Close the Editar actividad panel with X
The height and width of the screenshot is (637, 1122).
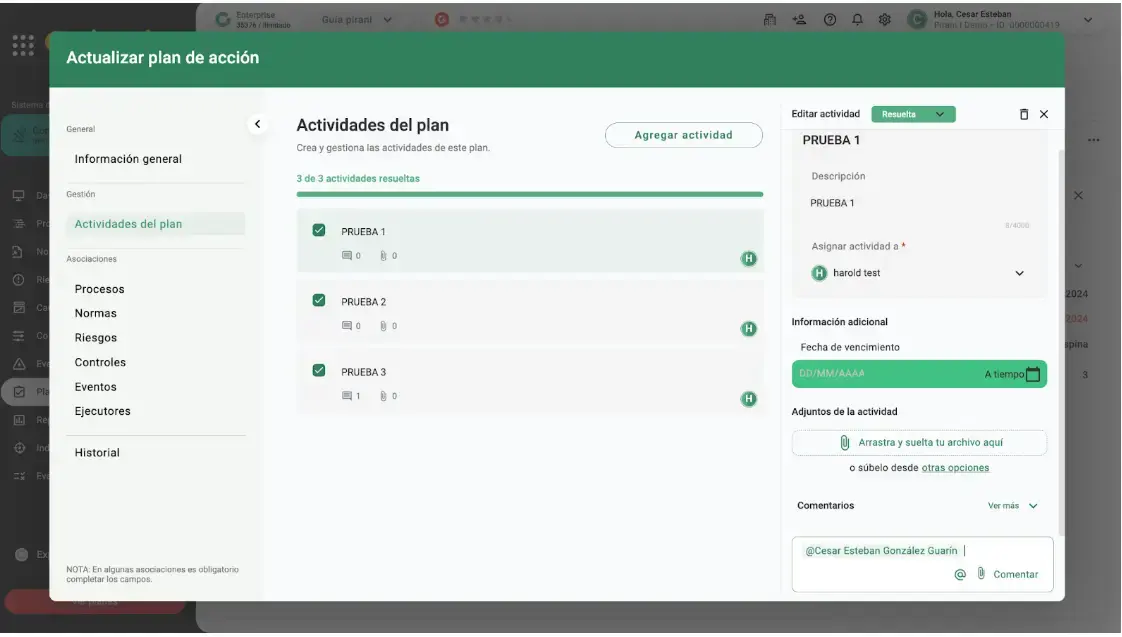1044,114
